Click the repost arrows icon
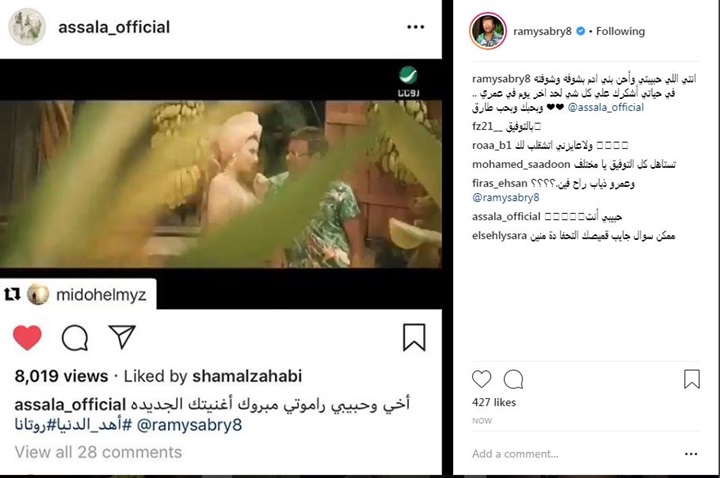This screenshot has width=720, height=478. (x=12, y=294)
